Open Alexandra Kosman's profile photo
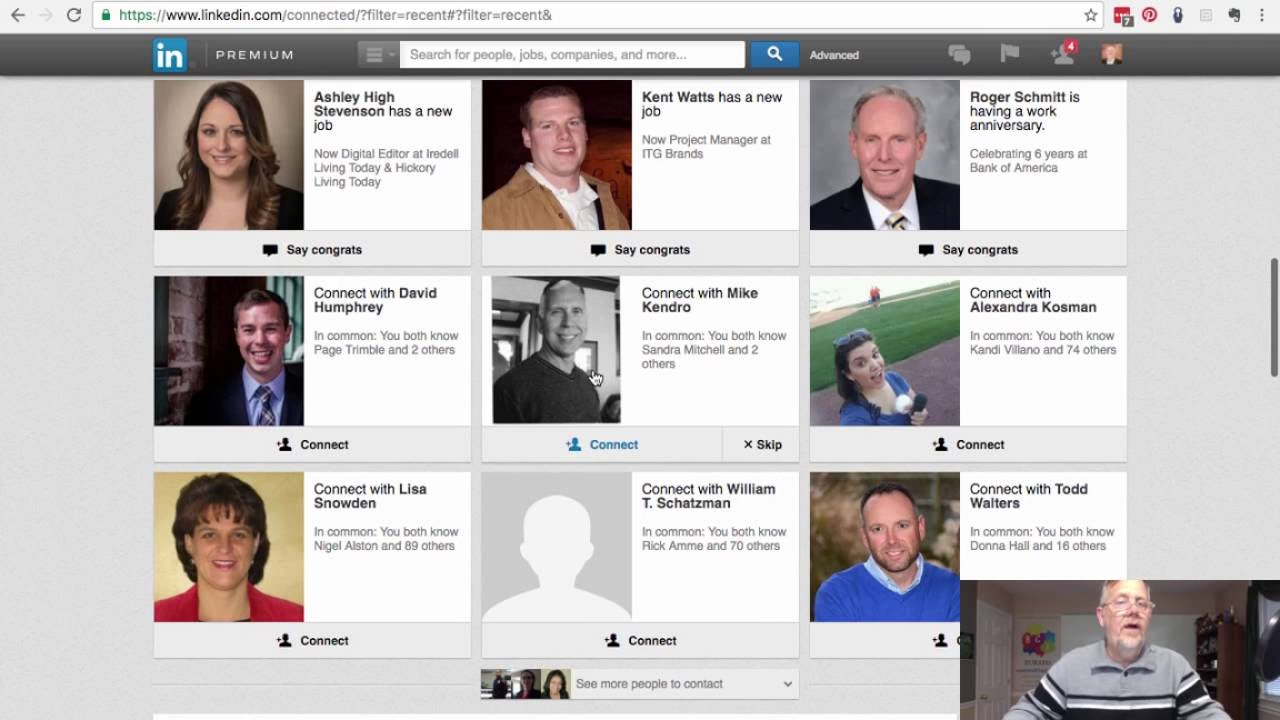 [885, 351]
